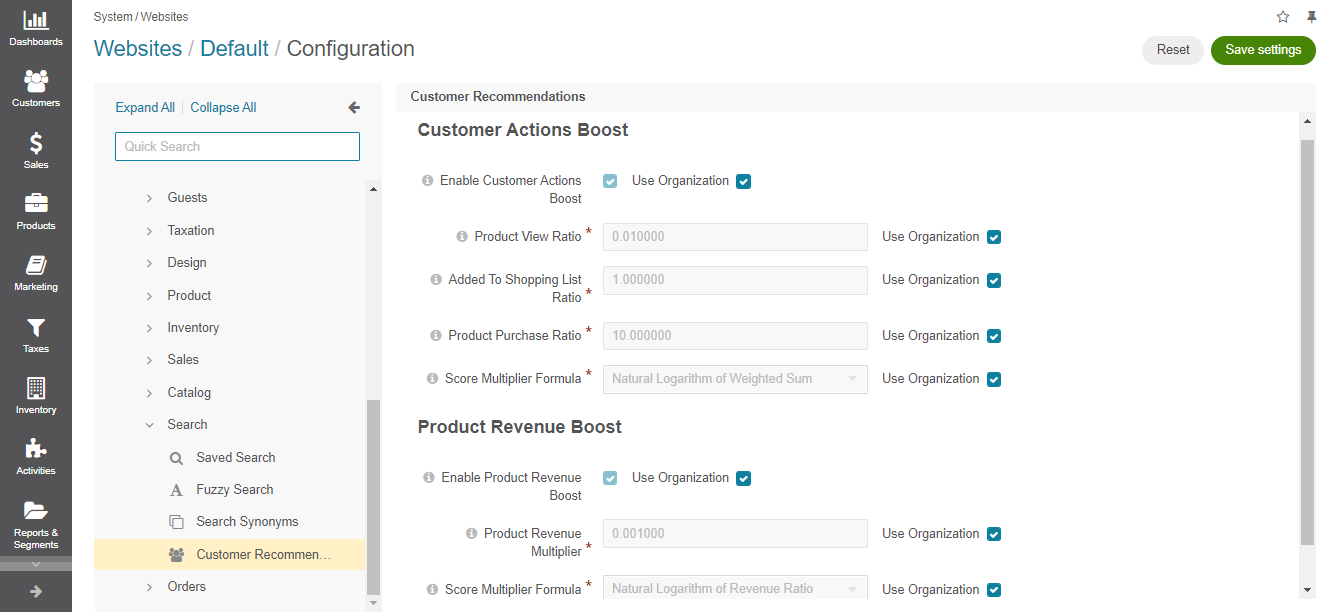Select Search Synonyms in the tree

(247, 522)
